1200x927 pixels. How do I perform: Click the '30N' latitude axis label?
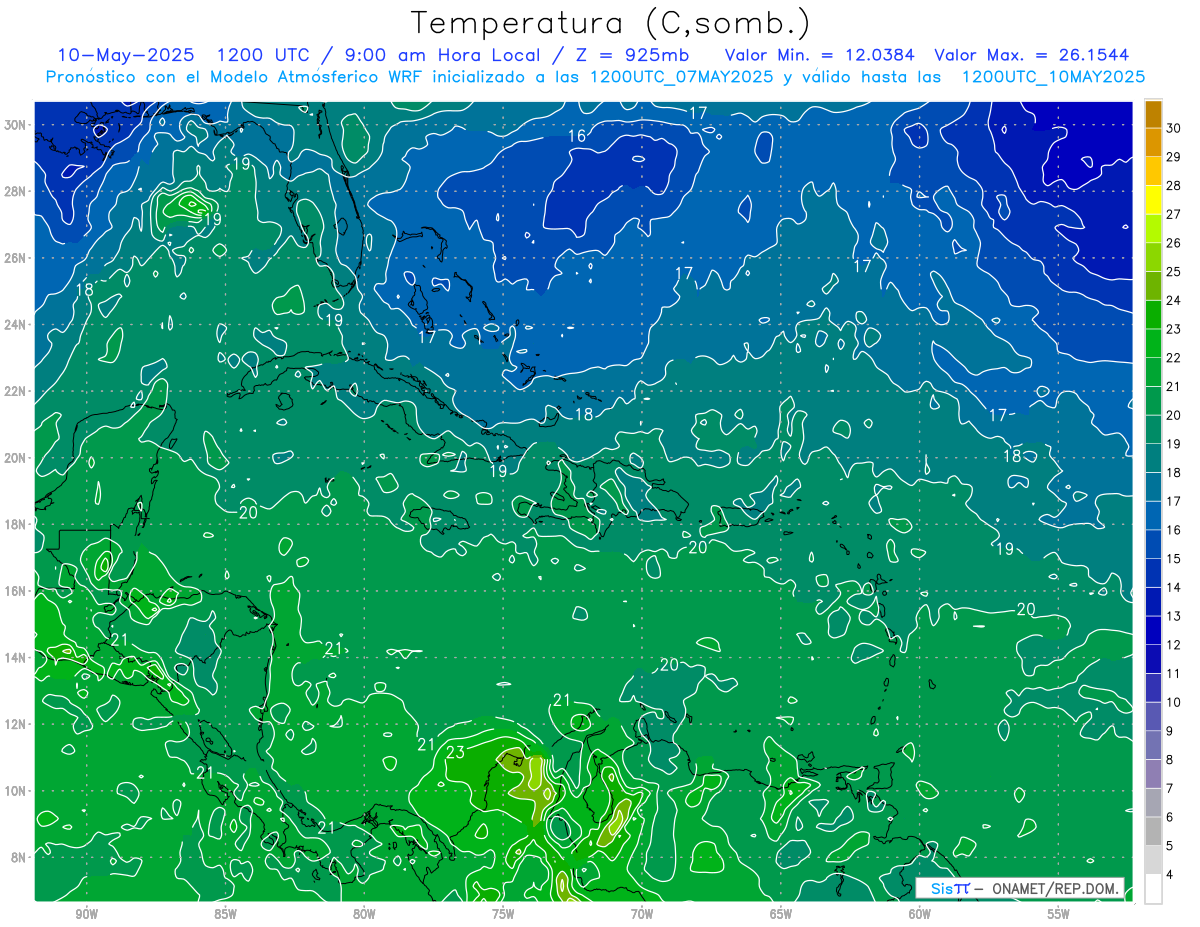coord(15,125)
